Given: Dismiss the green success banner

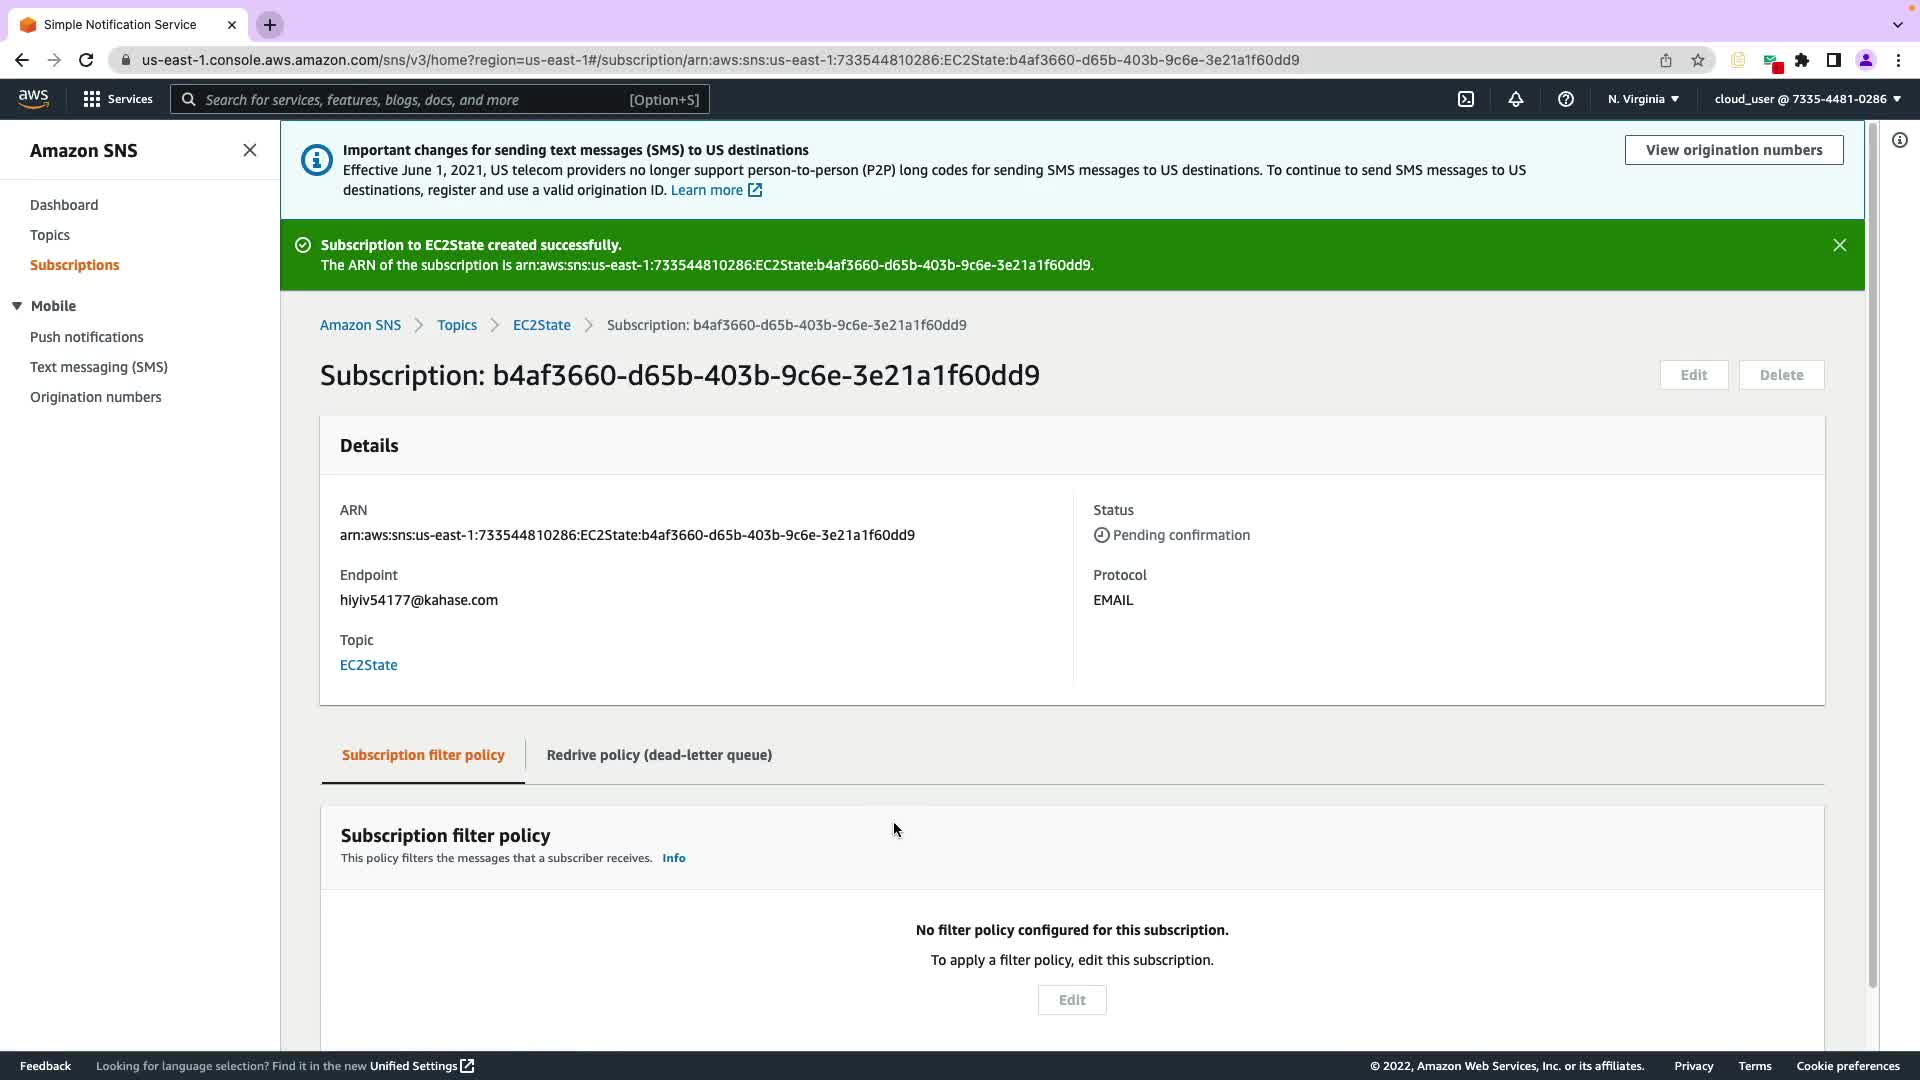Looking at the screenshot, I should click(x=1839, y=245).
